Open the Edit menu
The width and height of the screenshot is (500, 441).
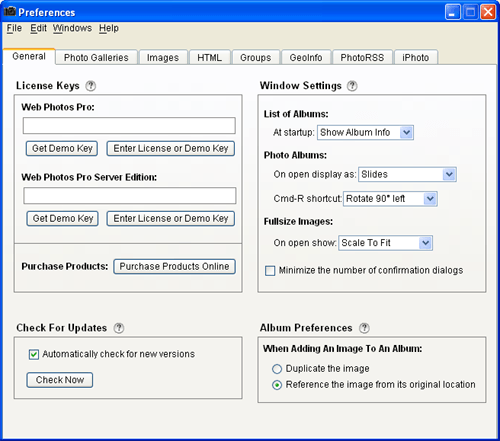point(38,28)
